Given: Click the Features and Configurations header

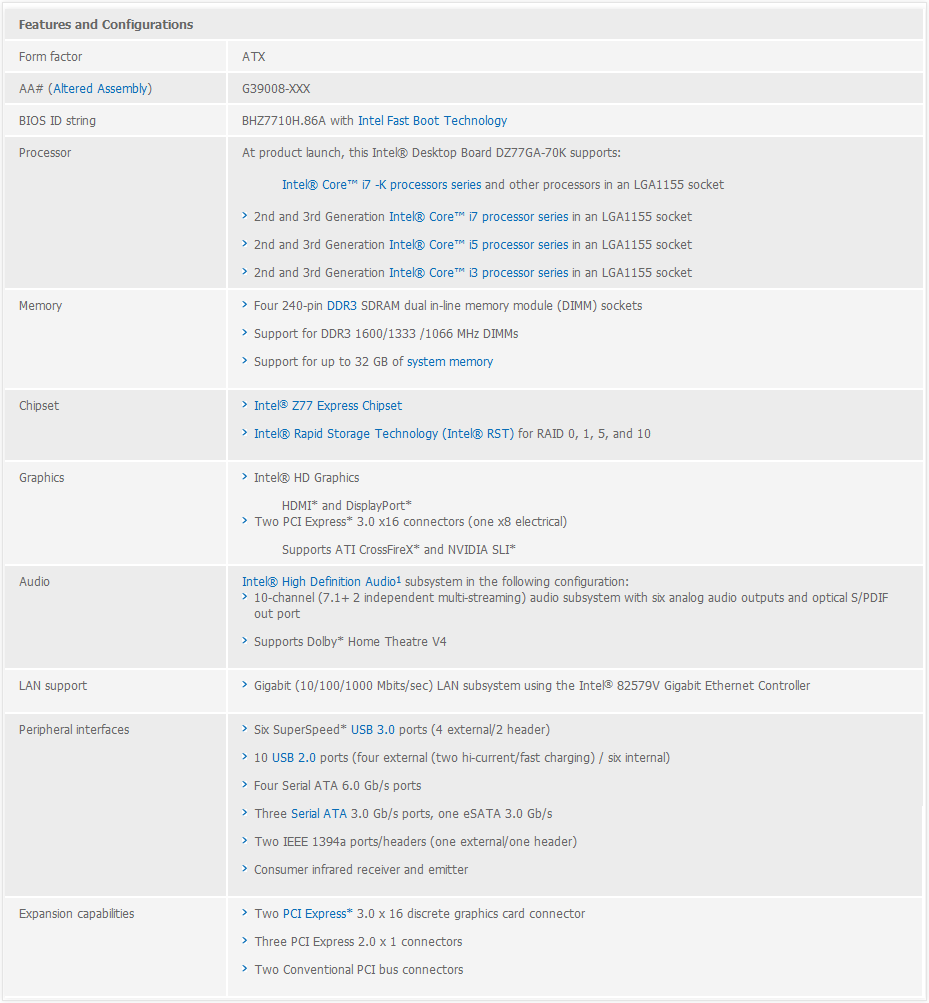Looking at the screenshot, I should [x=106, y=24].
